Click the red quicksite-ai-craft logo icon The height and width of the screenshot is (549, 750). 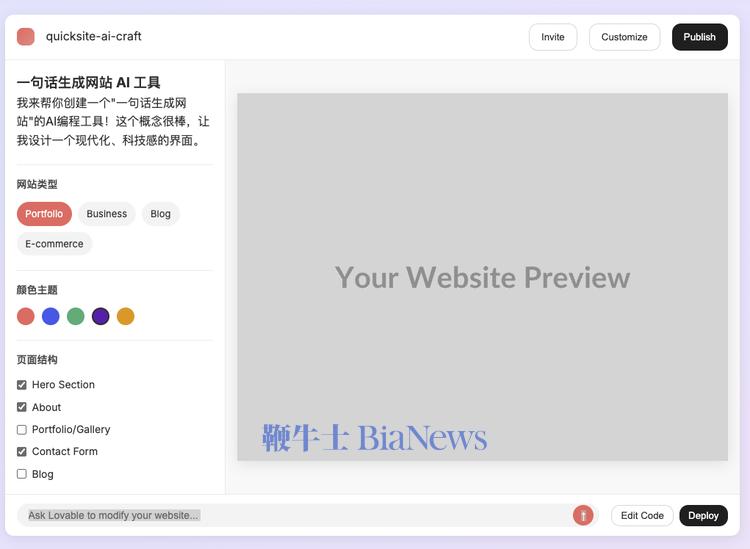click(x=25, y=37)
